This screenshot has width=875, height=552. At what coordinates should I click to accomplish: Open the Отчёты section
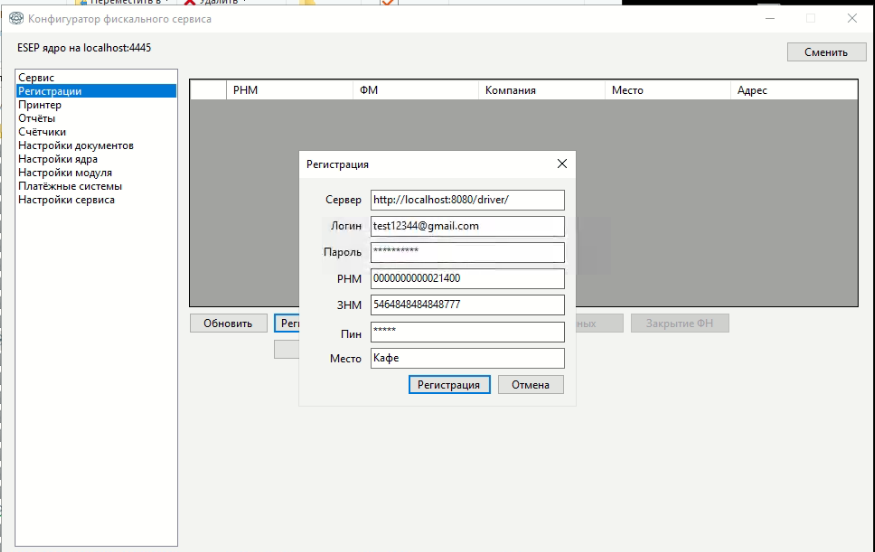click(96, 118)
